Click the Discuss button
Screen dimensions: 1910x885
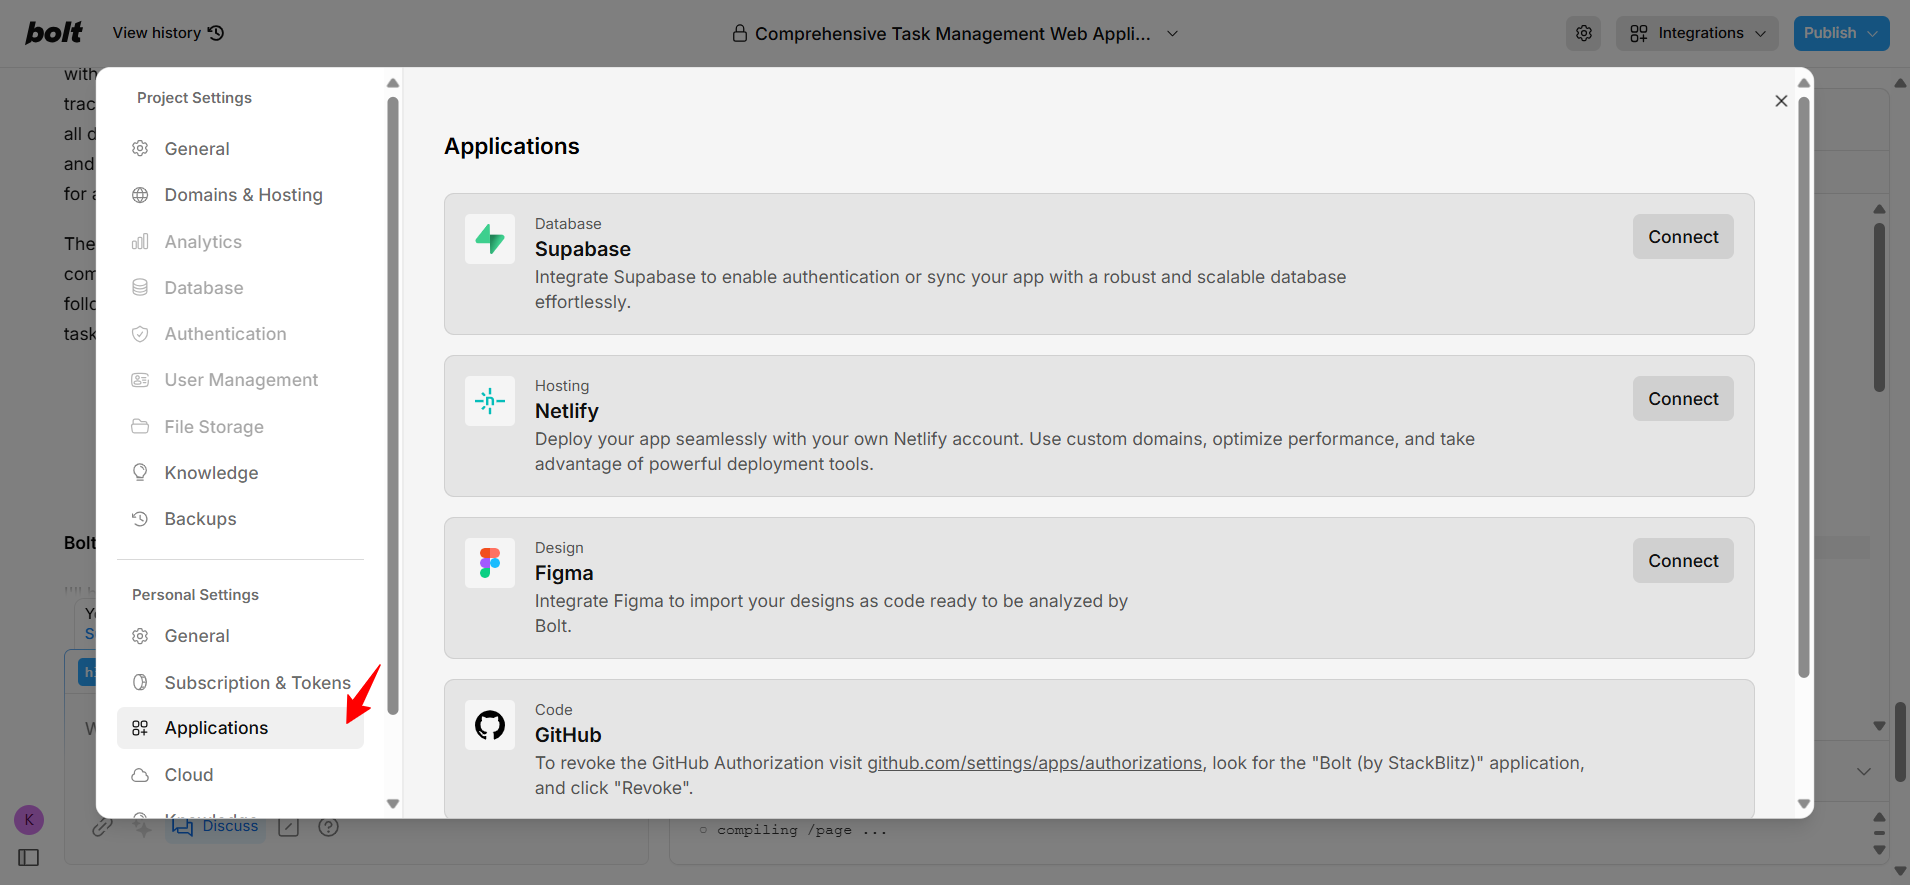tap(216, 826)
